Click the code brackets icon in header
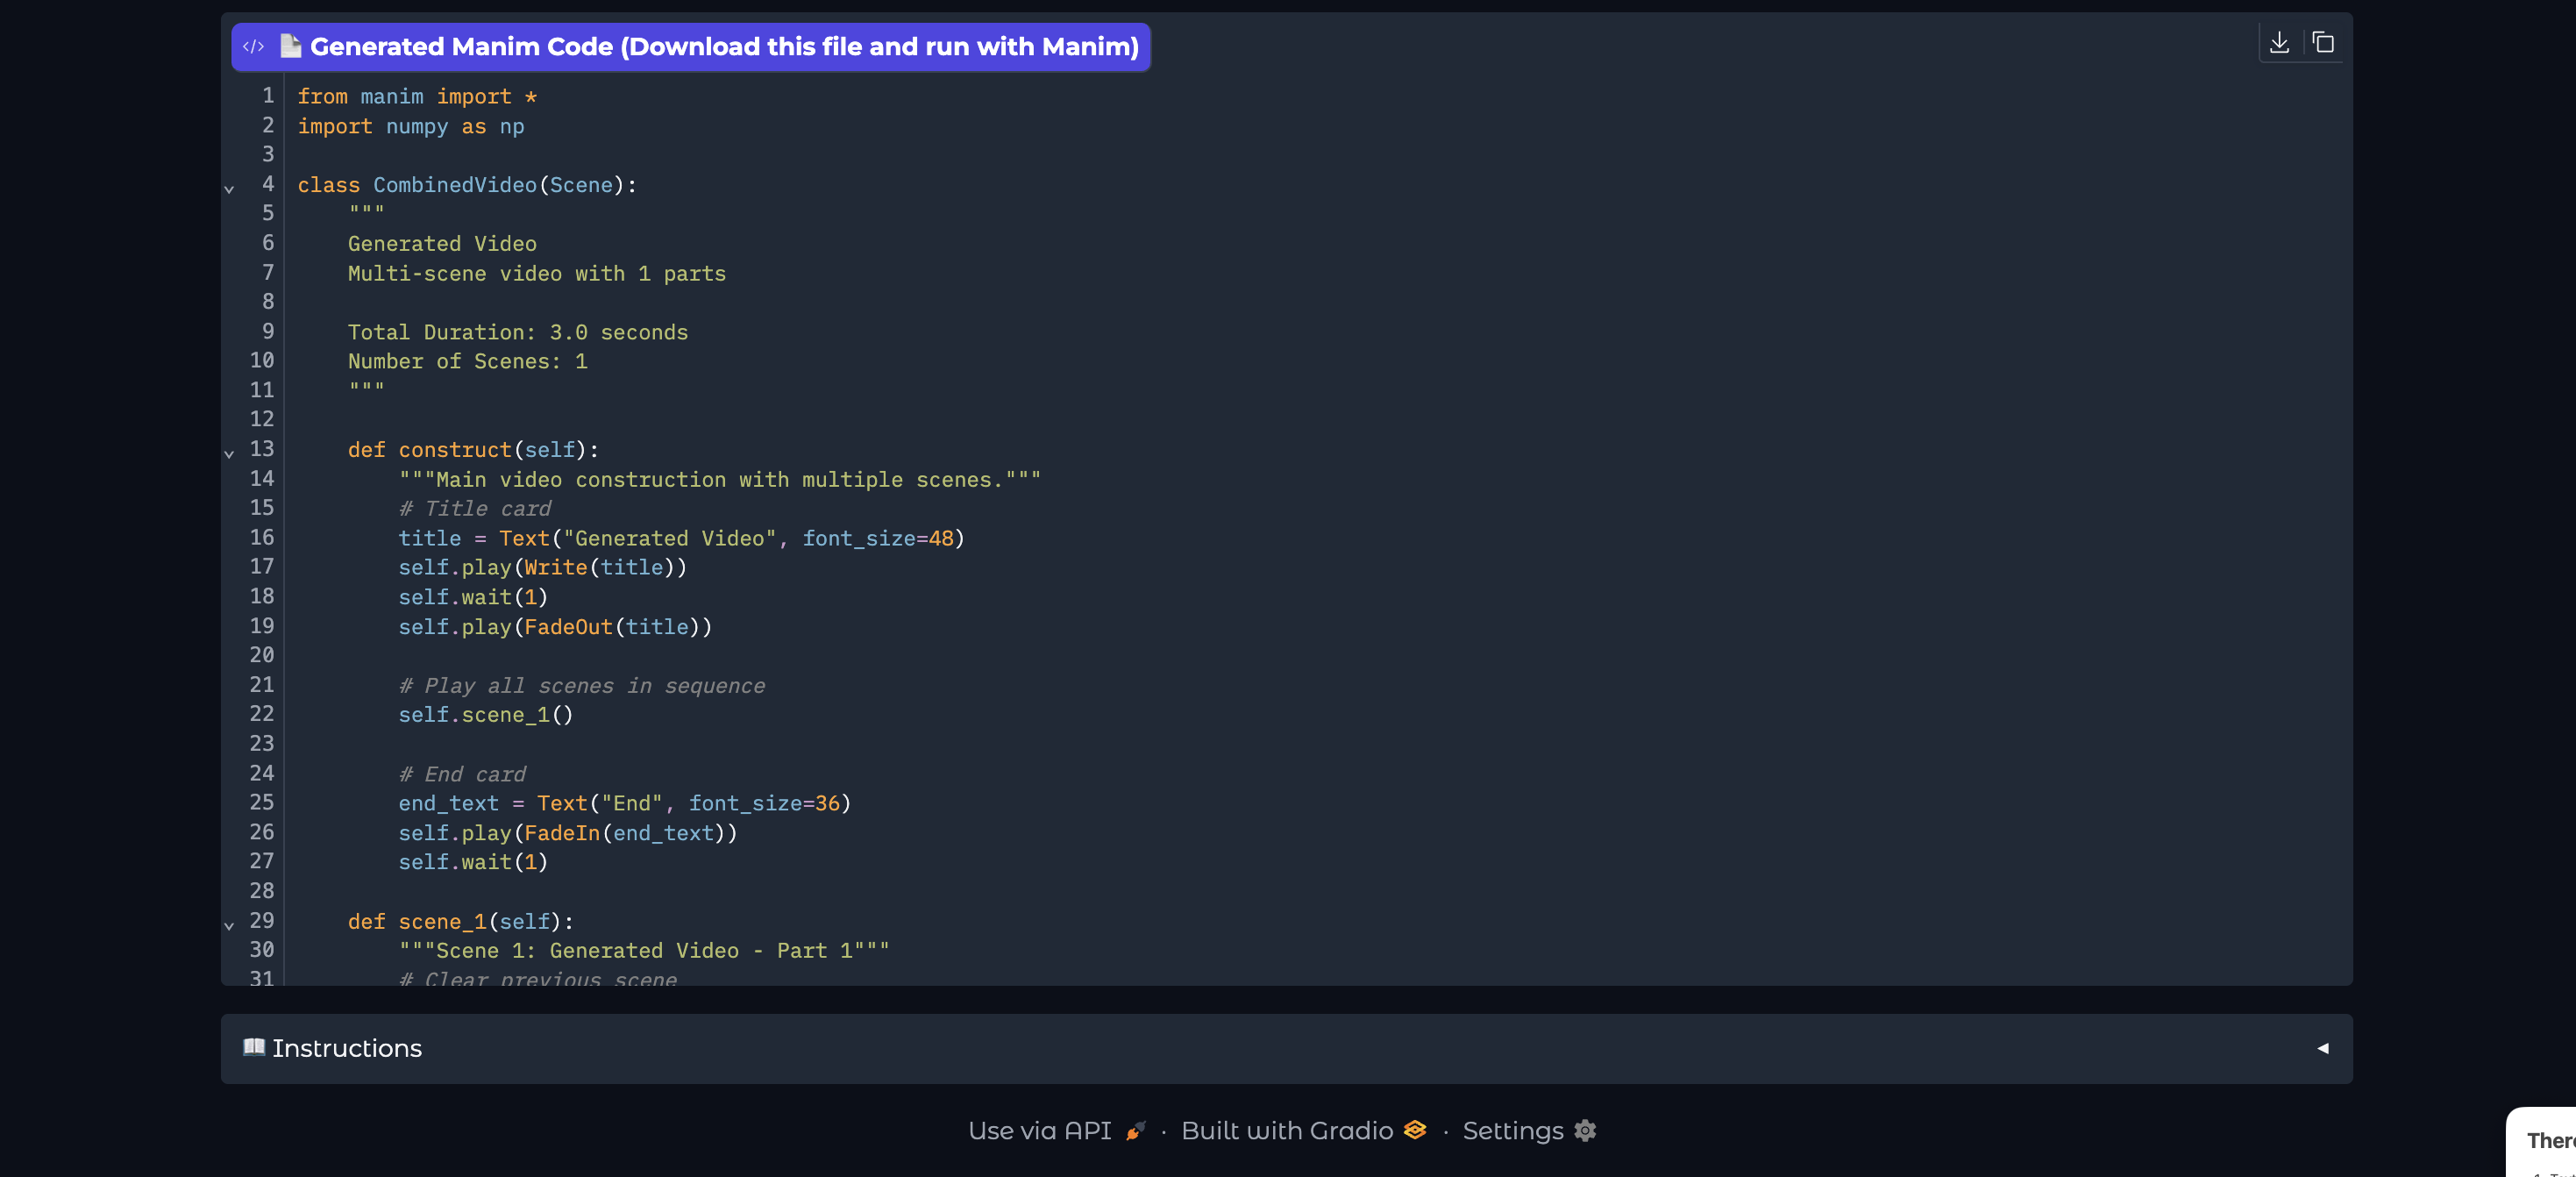Screen dimensions: 2576x1177 253,47
